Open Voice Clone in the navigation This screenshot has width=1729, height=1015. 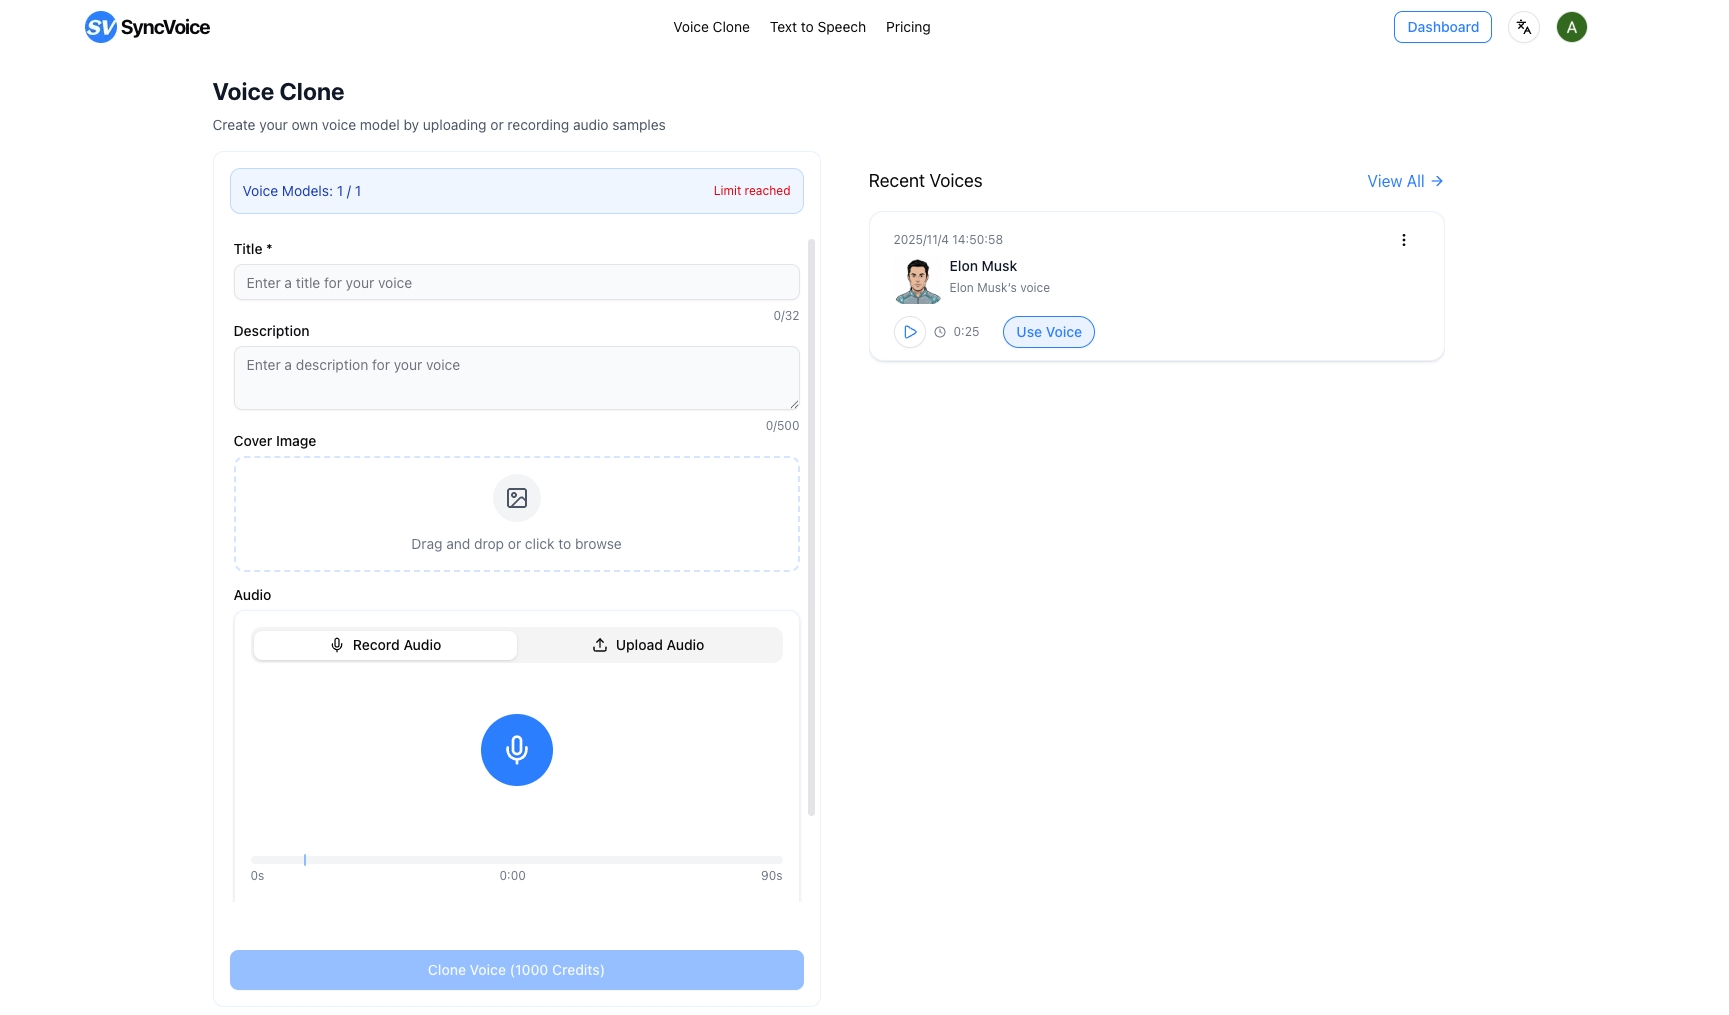[711, 27]
